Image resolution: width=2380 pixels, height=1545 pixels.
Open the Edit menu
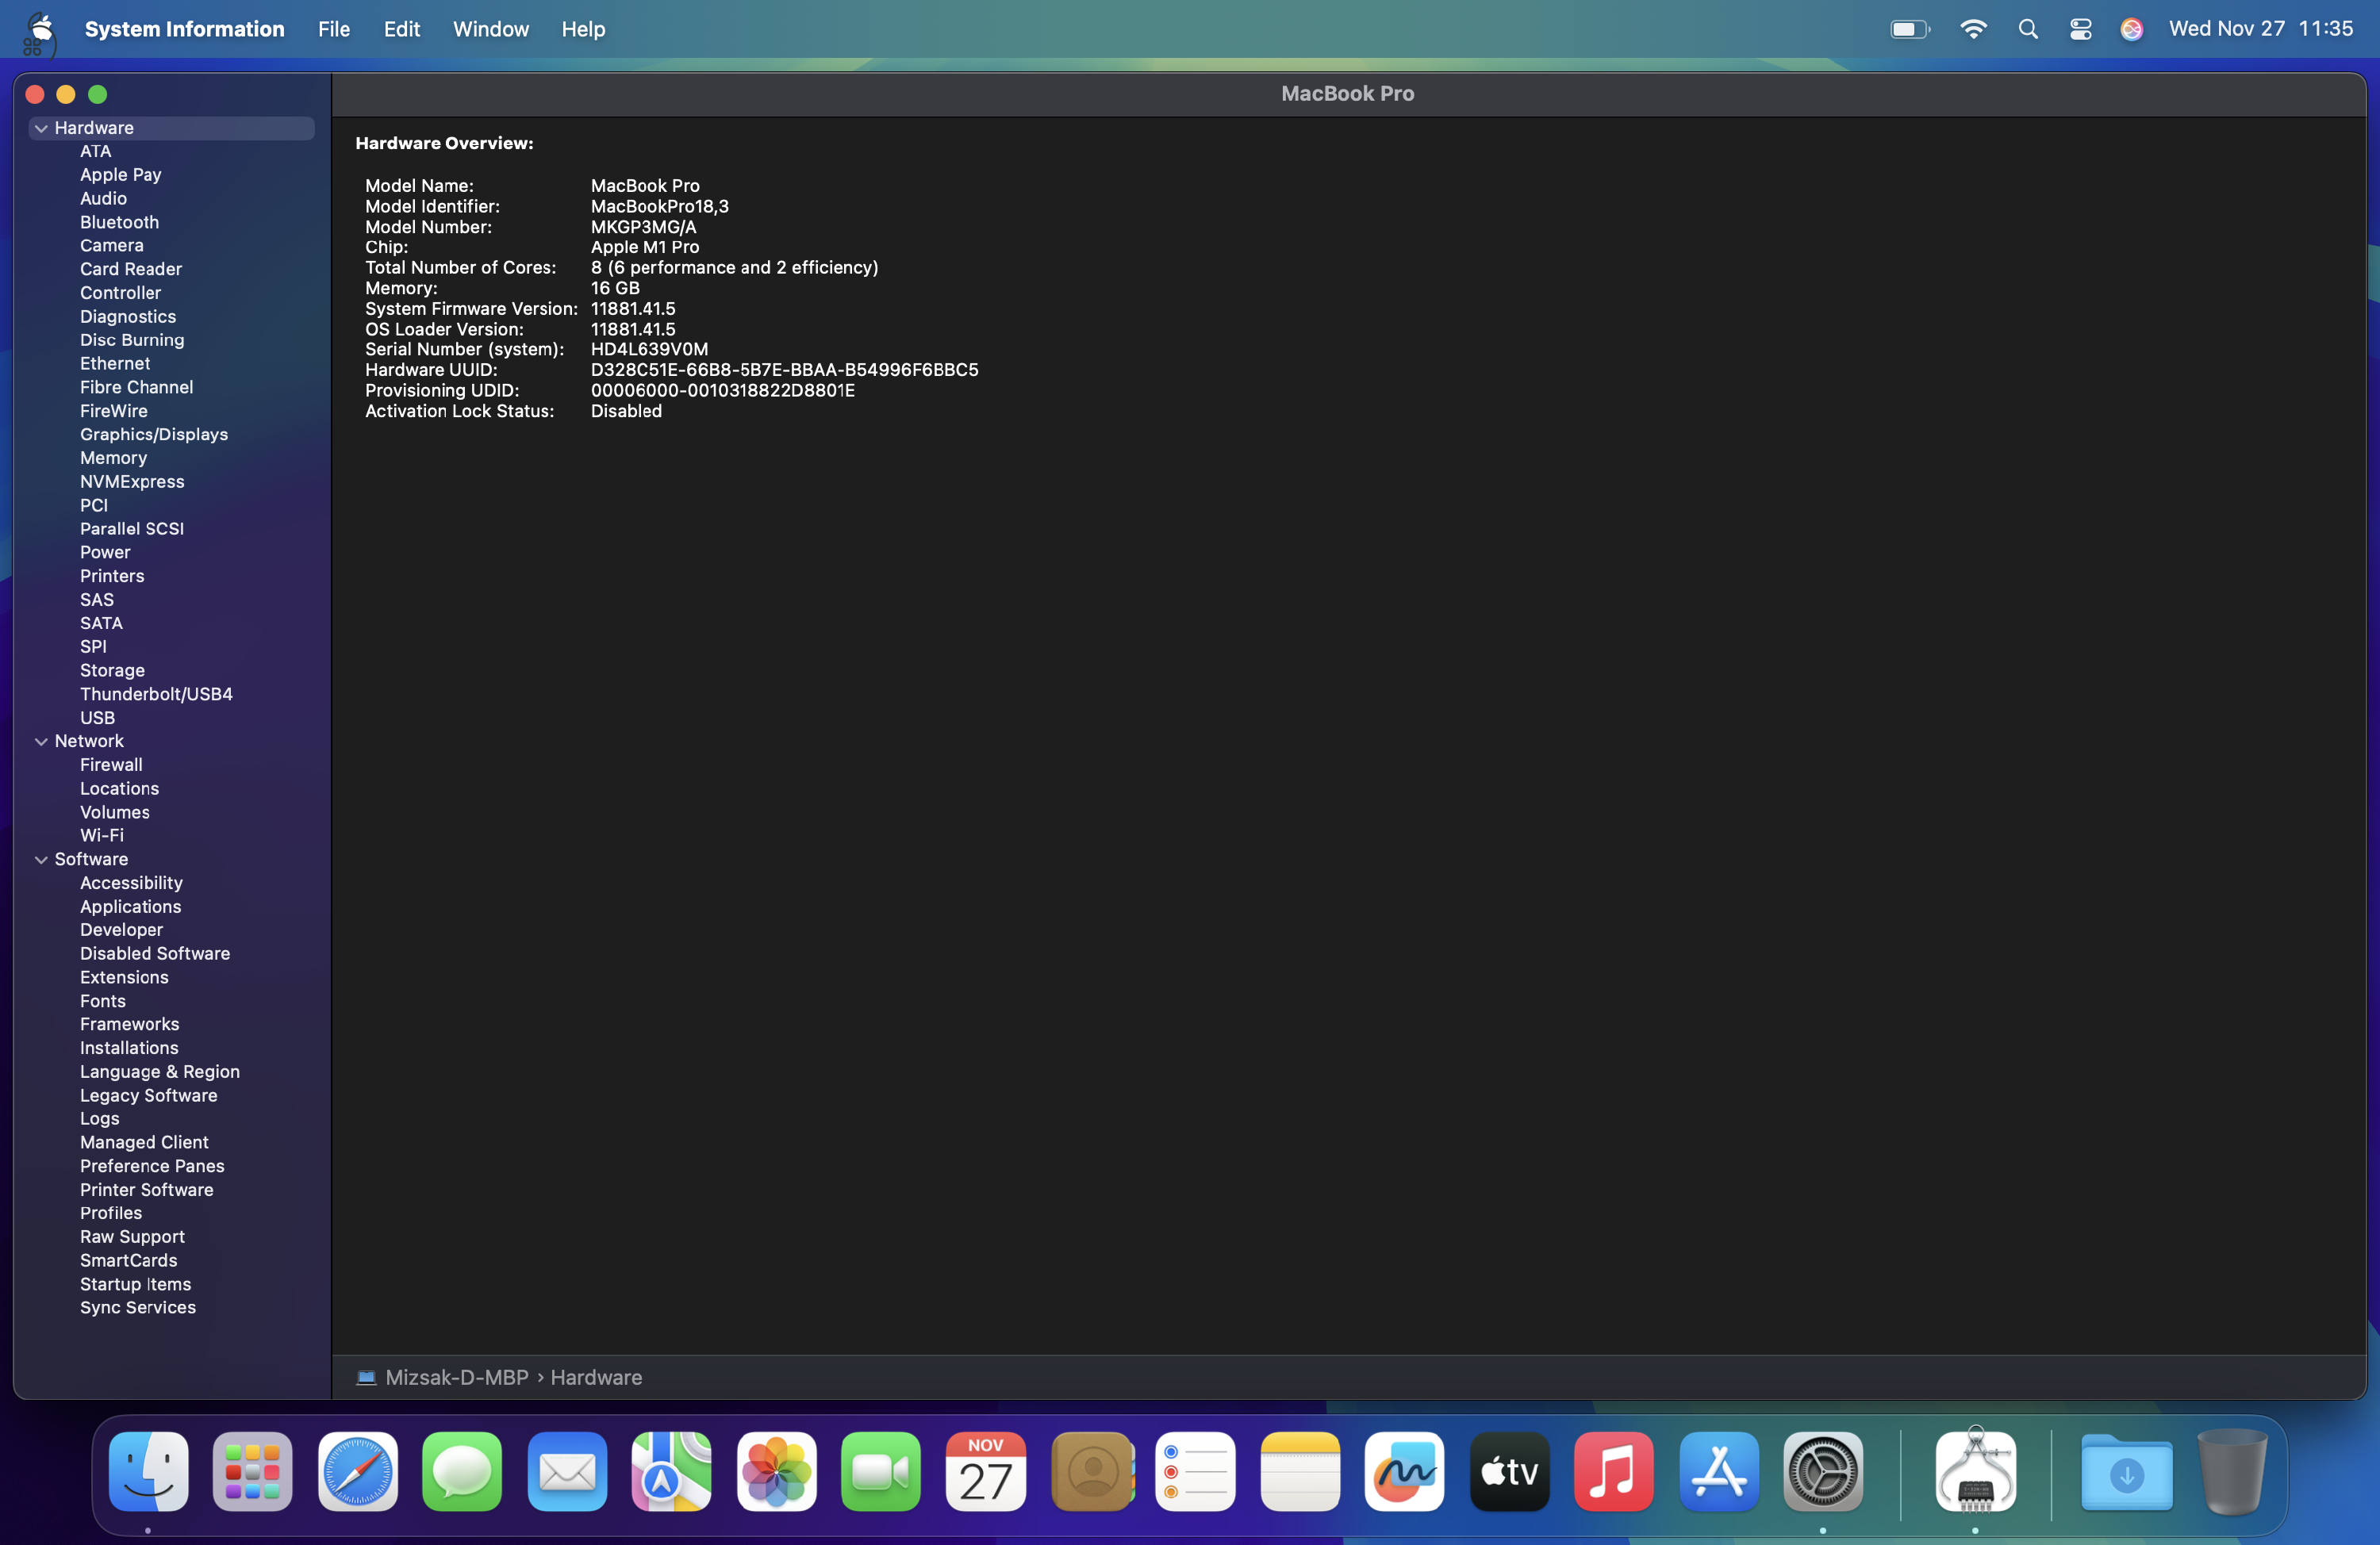click(402, 29)
